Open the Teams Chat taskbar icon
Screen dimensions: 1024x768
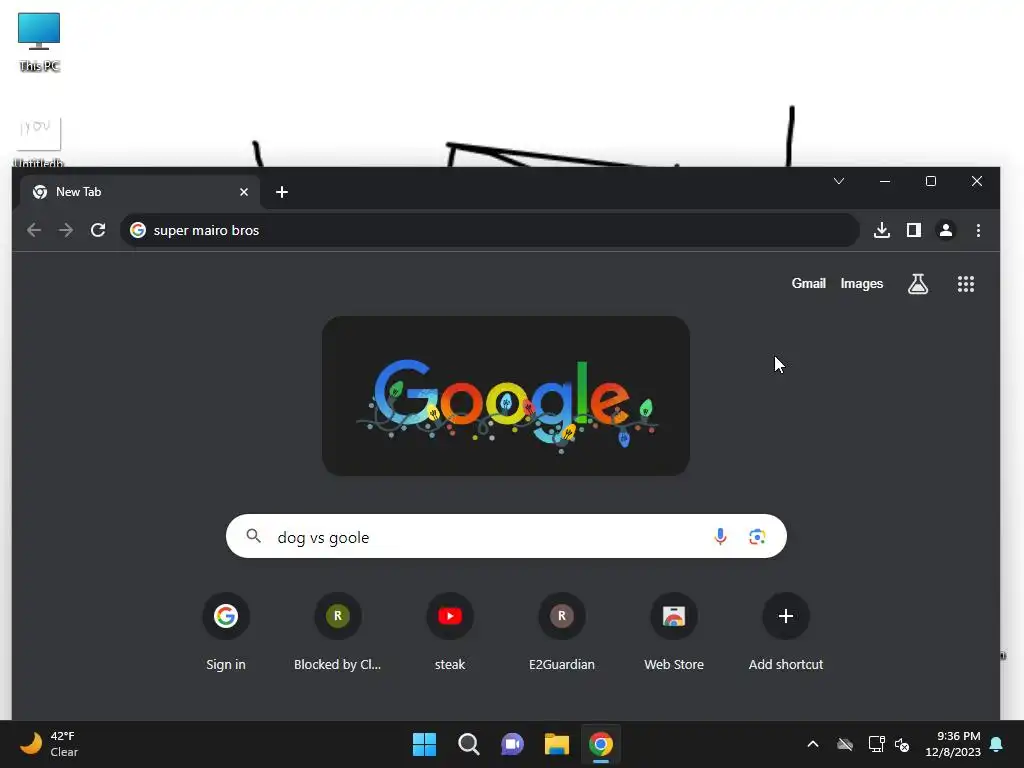coord(513,744)
